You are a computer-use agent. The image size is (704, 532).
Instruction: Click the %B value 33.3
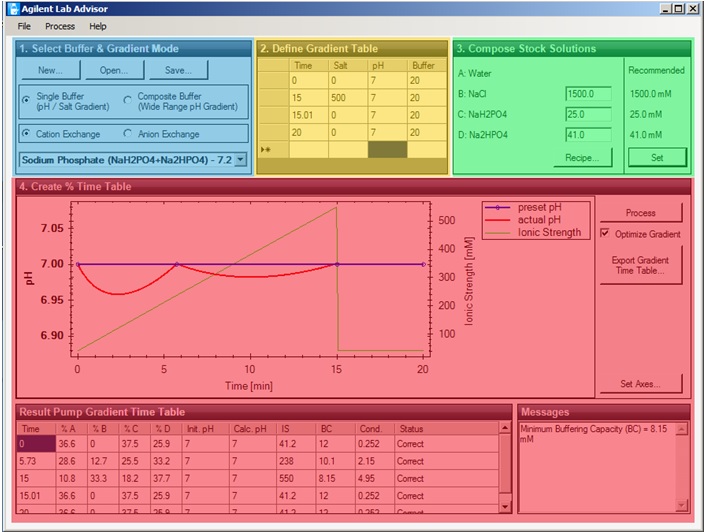[x=104, y=478]
